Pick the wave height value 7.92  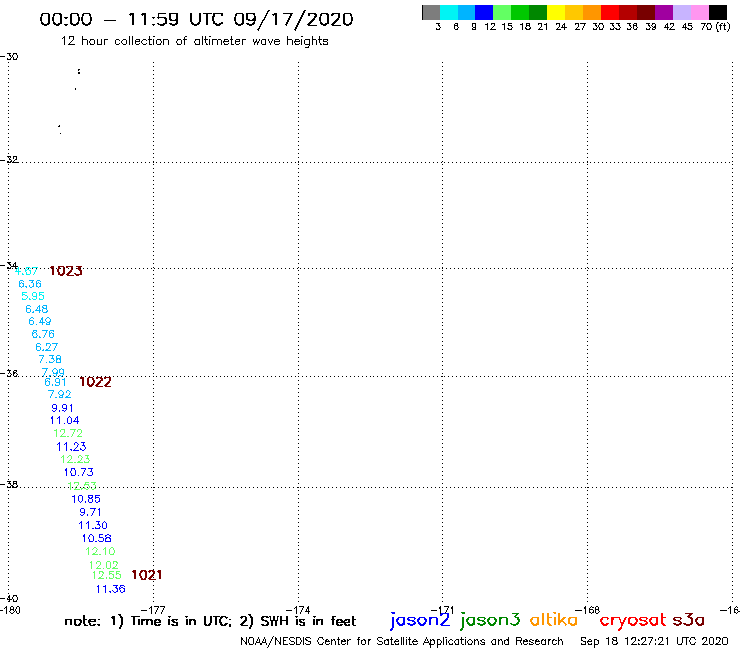(59, 394)
